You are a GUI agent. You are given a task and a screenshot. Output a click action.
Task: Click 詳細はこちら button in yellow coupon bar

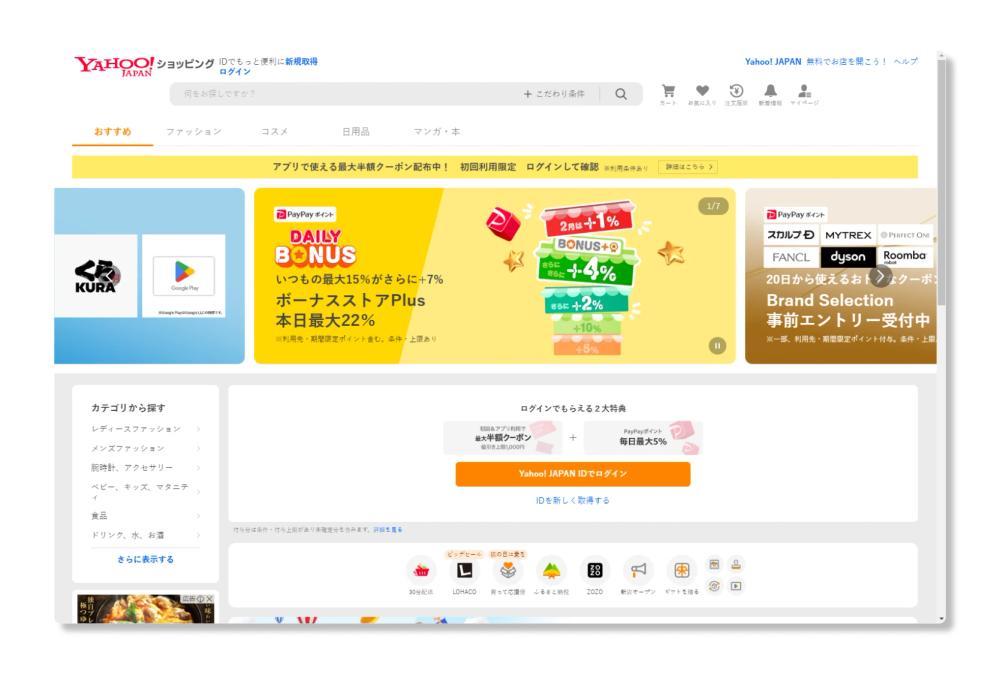point(688,167)
